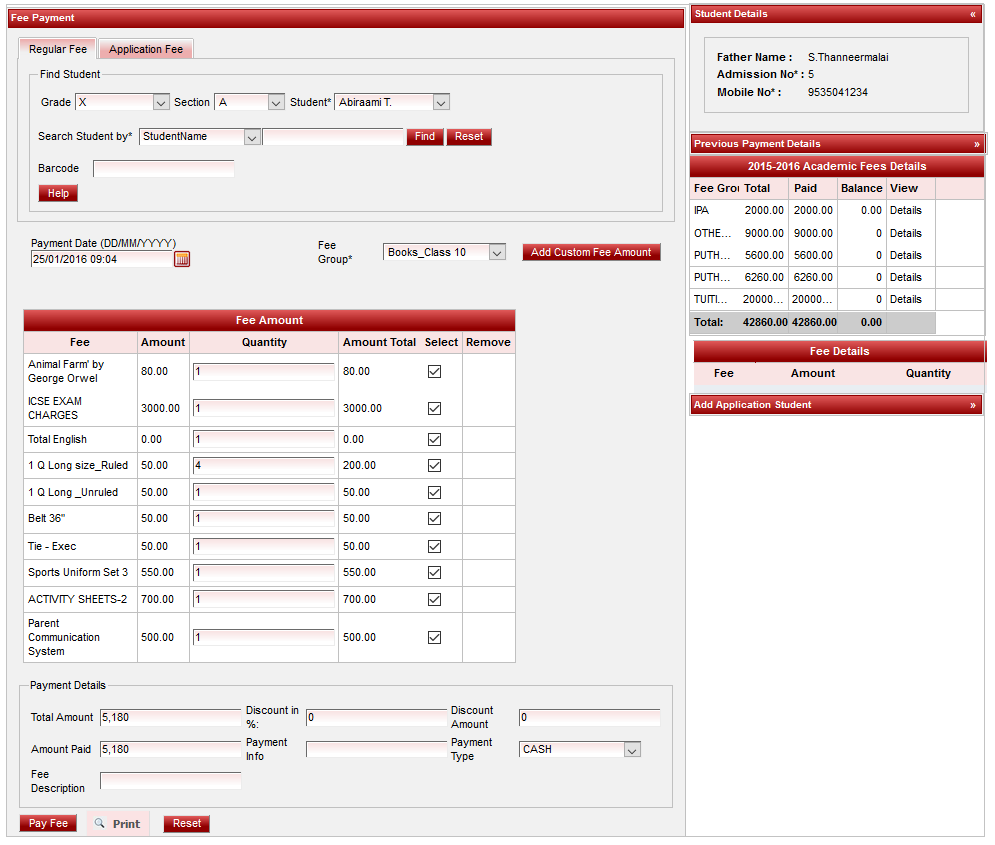The height and width of the screenshot is (845, 995).
Task: Click Add Custom Fee Amount button
Action: (x=591, y=252)
